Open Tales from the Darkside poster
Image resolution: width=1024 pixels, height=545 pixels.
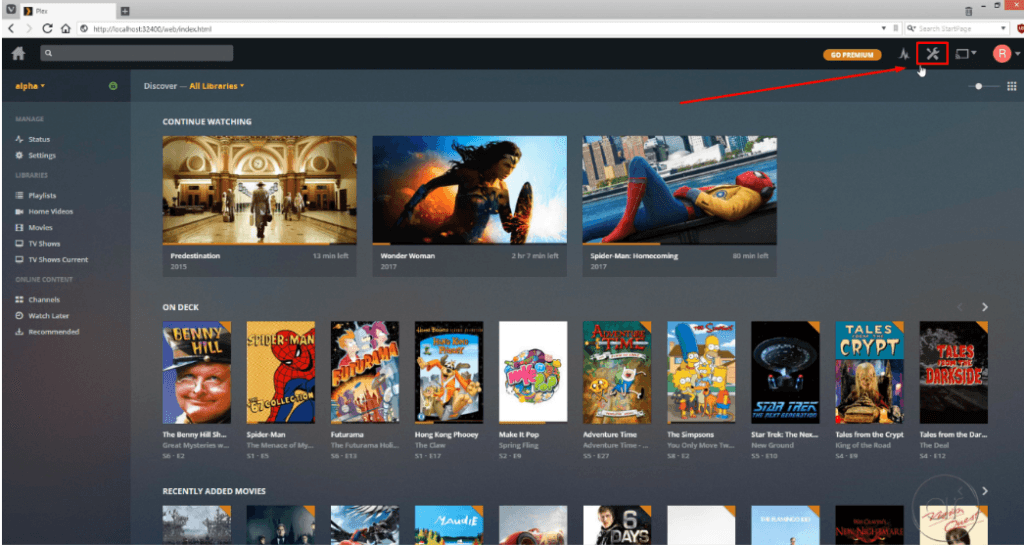click(953, 372)
